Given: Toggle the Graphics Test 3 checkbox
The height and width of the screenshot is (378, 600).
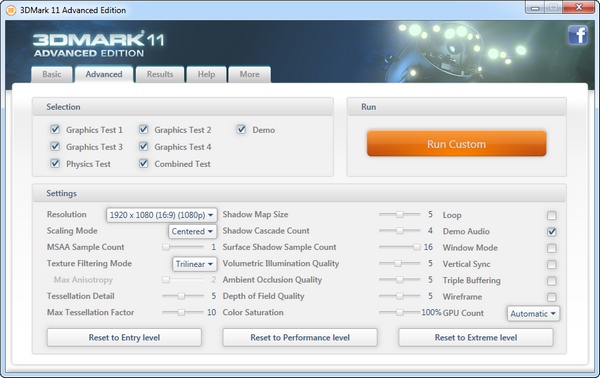Looking at the screenshot, I should pyautogui.click(x=55, y=146).
